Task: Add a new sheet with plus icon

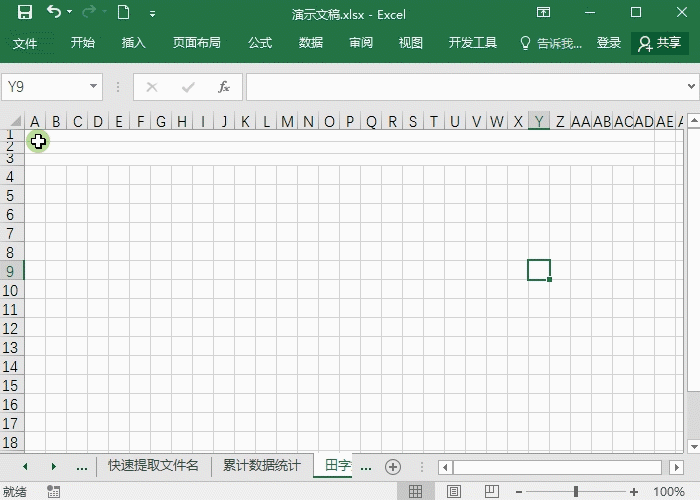Action: pos(393,467)
